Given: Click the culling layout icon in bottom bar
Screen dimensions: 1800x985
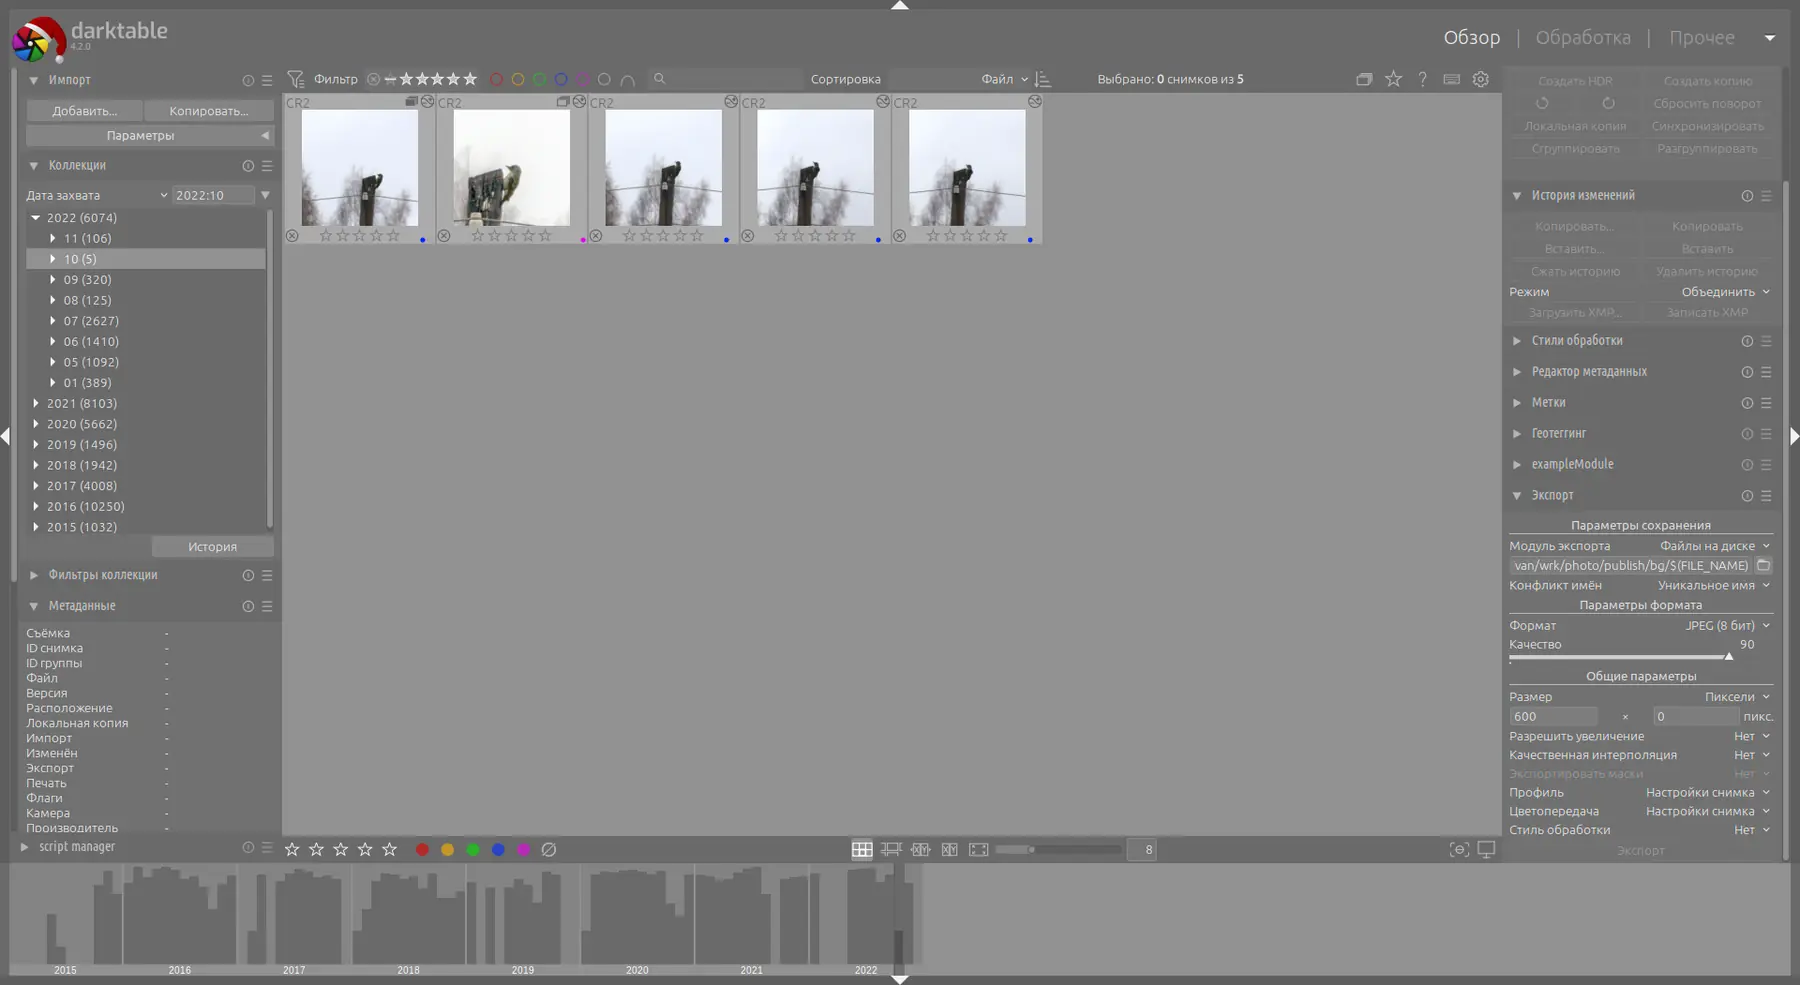Looking at the screenshot, I should [x=920, y=850].
